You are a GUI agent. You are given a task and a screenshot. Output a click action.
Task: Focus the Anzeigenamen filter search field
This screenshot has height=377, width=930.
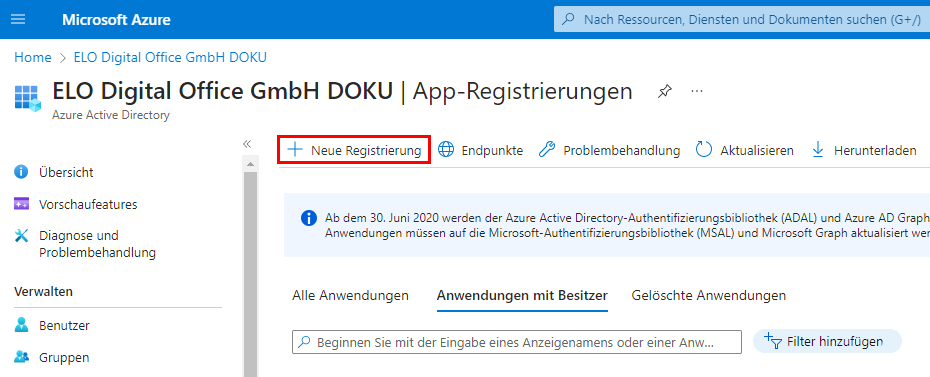(517, 342)
